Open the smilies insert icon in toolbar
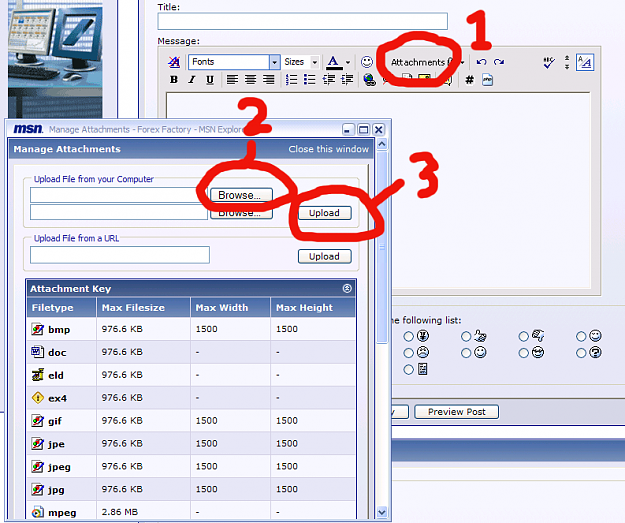625x523 pixels. (x=367, y=62)
